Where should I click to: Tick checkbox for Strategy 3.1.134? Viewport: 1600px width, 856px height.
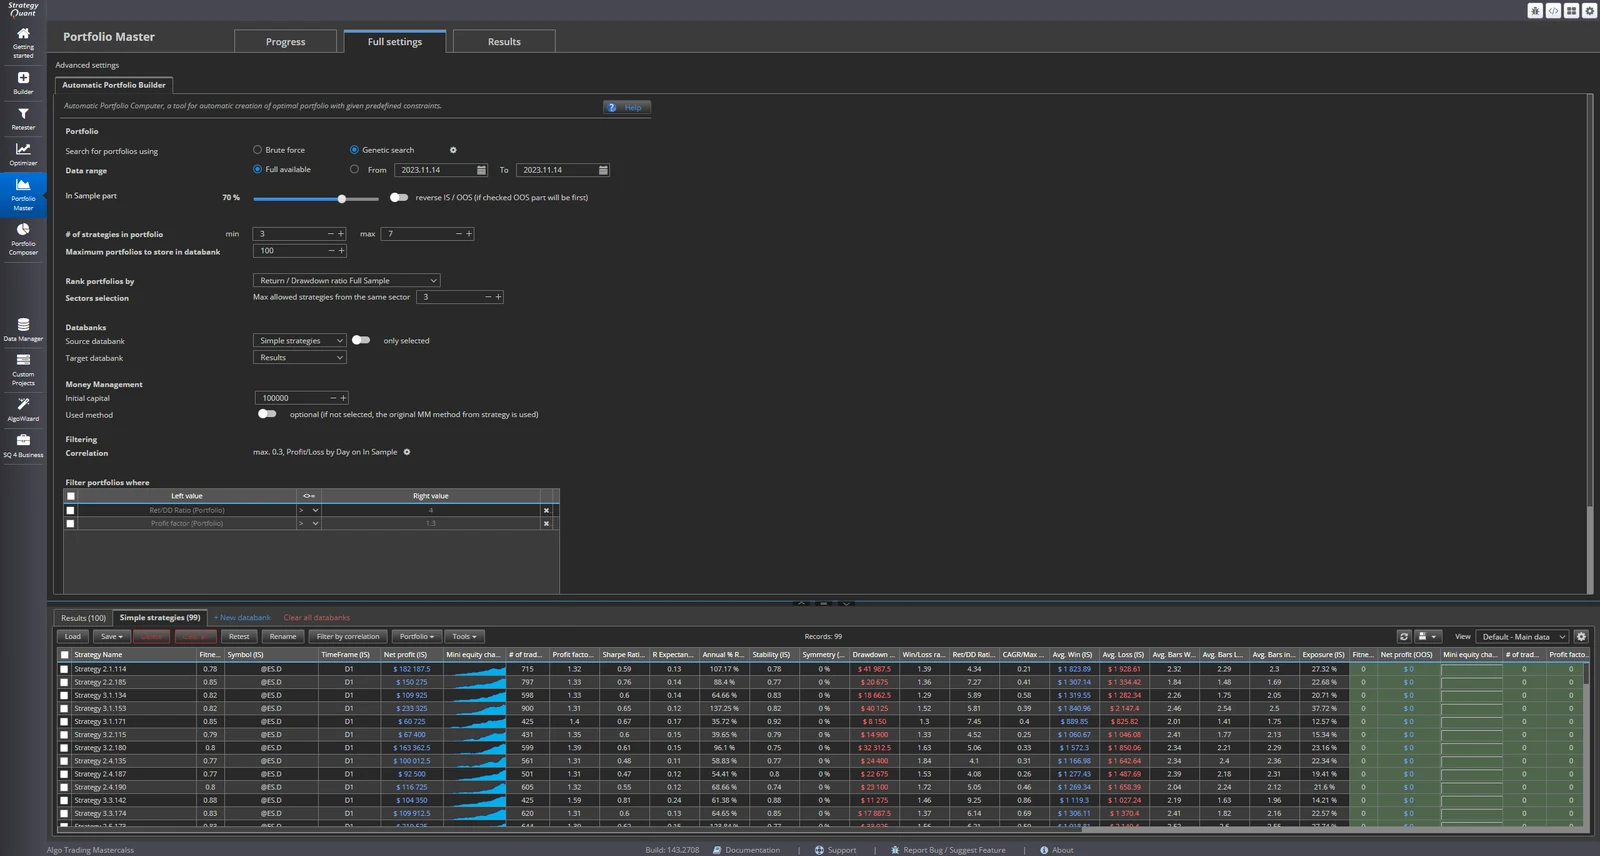(x=65, y=695)
